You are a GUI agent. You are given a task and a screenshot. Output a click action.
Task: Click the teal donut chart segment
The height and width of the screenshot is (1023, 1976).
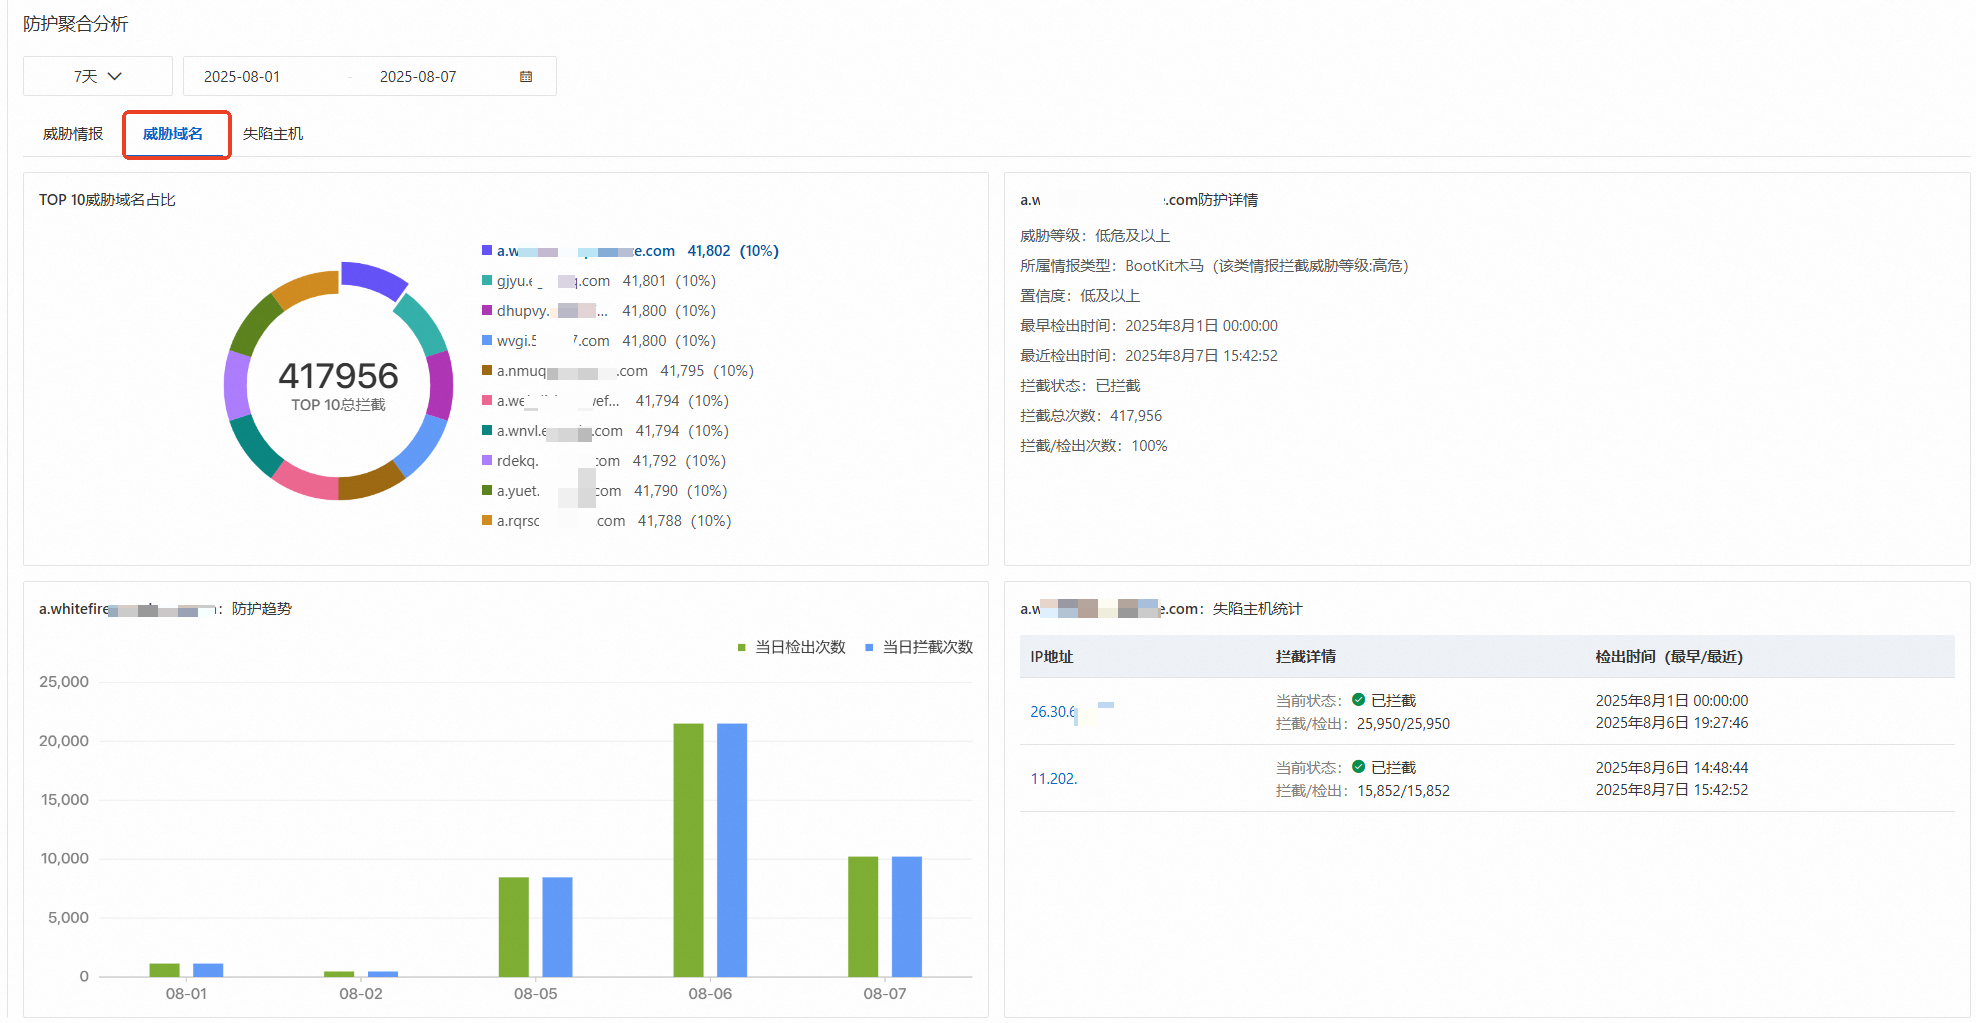point(424,322)
